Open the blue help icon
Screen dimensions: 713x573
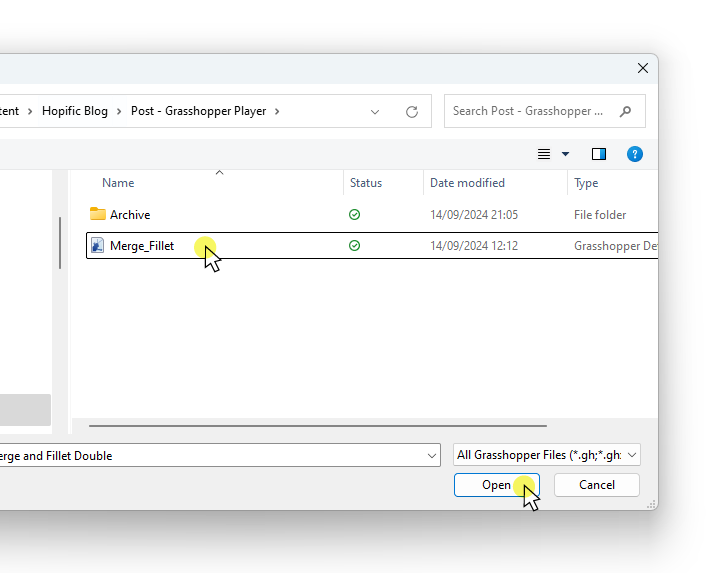pos(634,154)
